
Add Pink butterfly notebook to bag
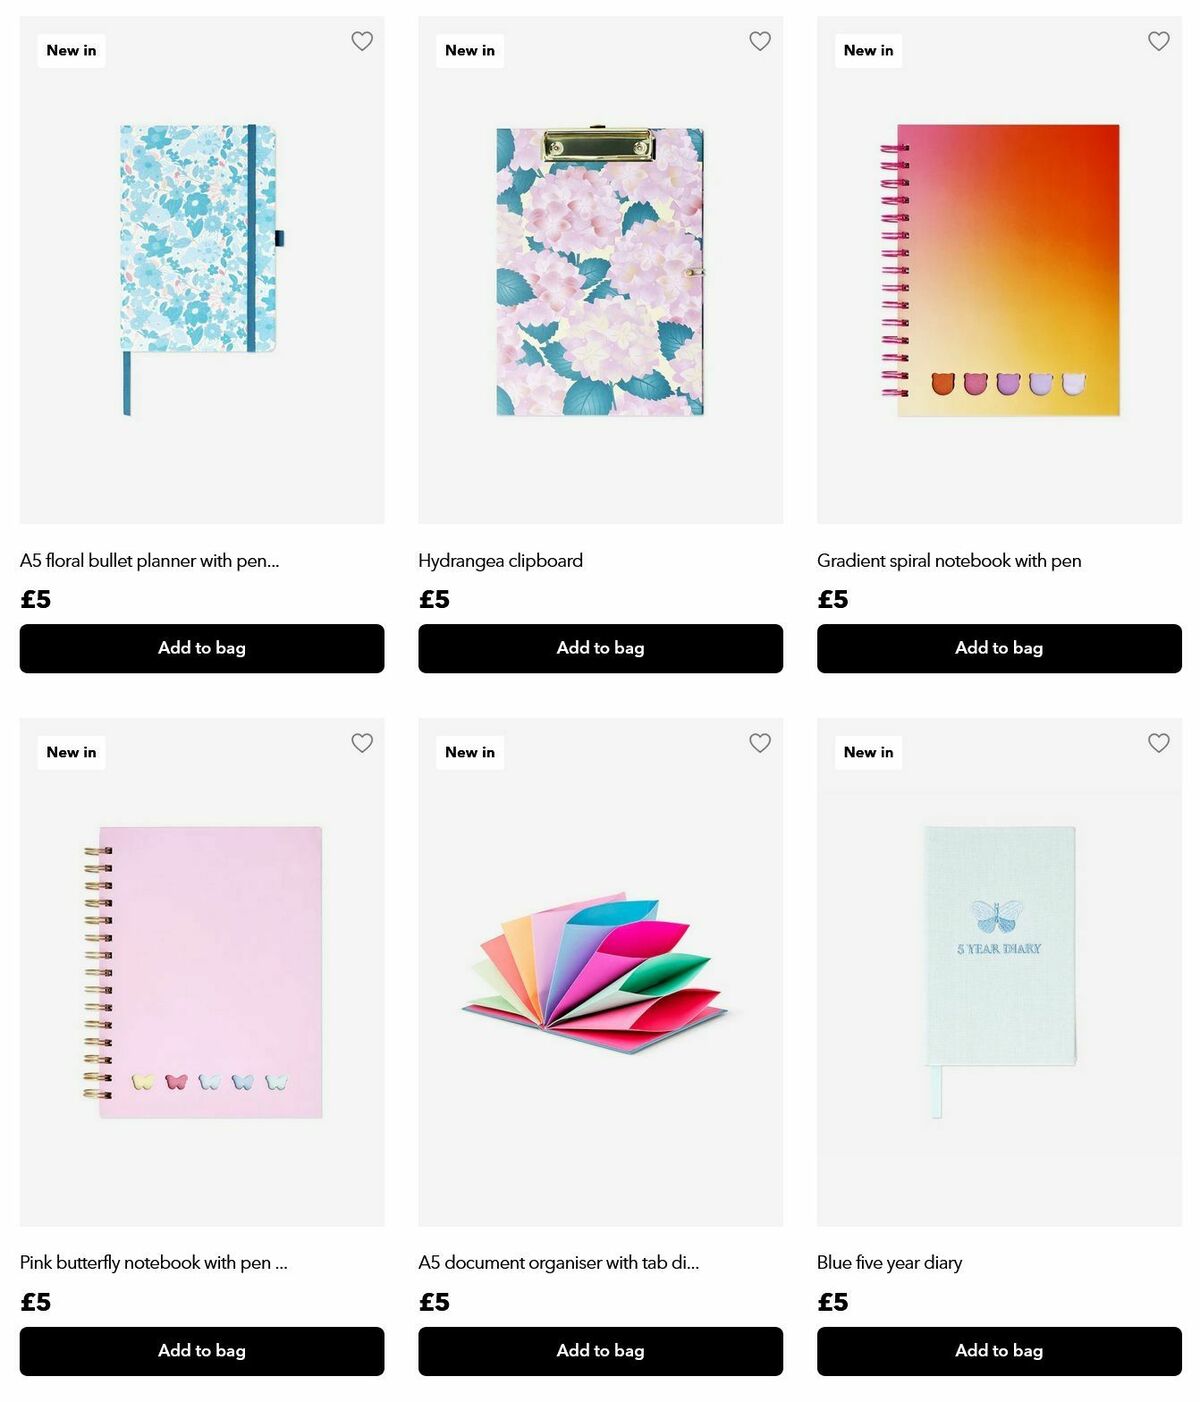[x=202, y=1351]
